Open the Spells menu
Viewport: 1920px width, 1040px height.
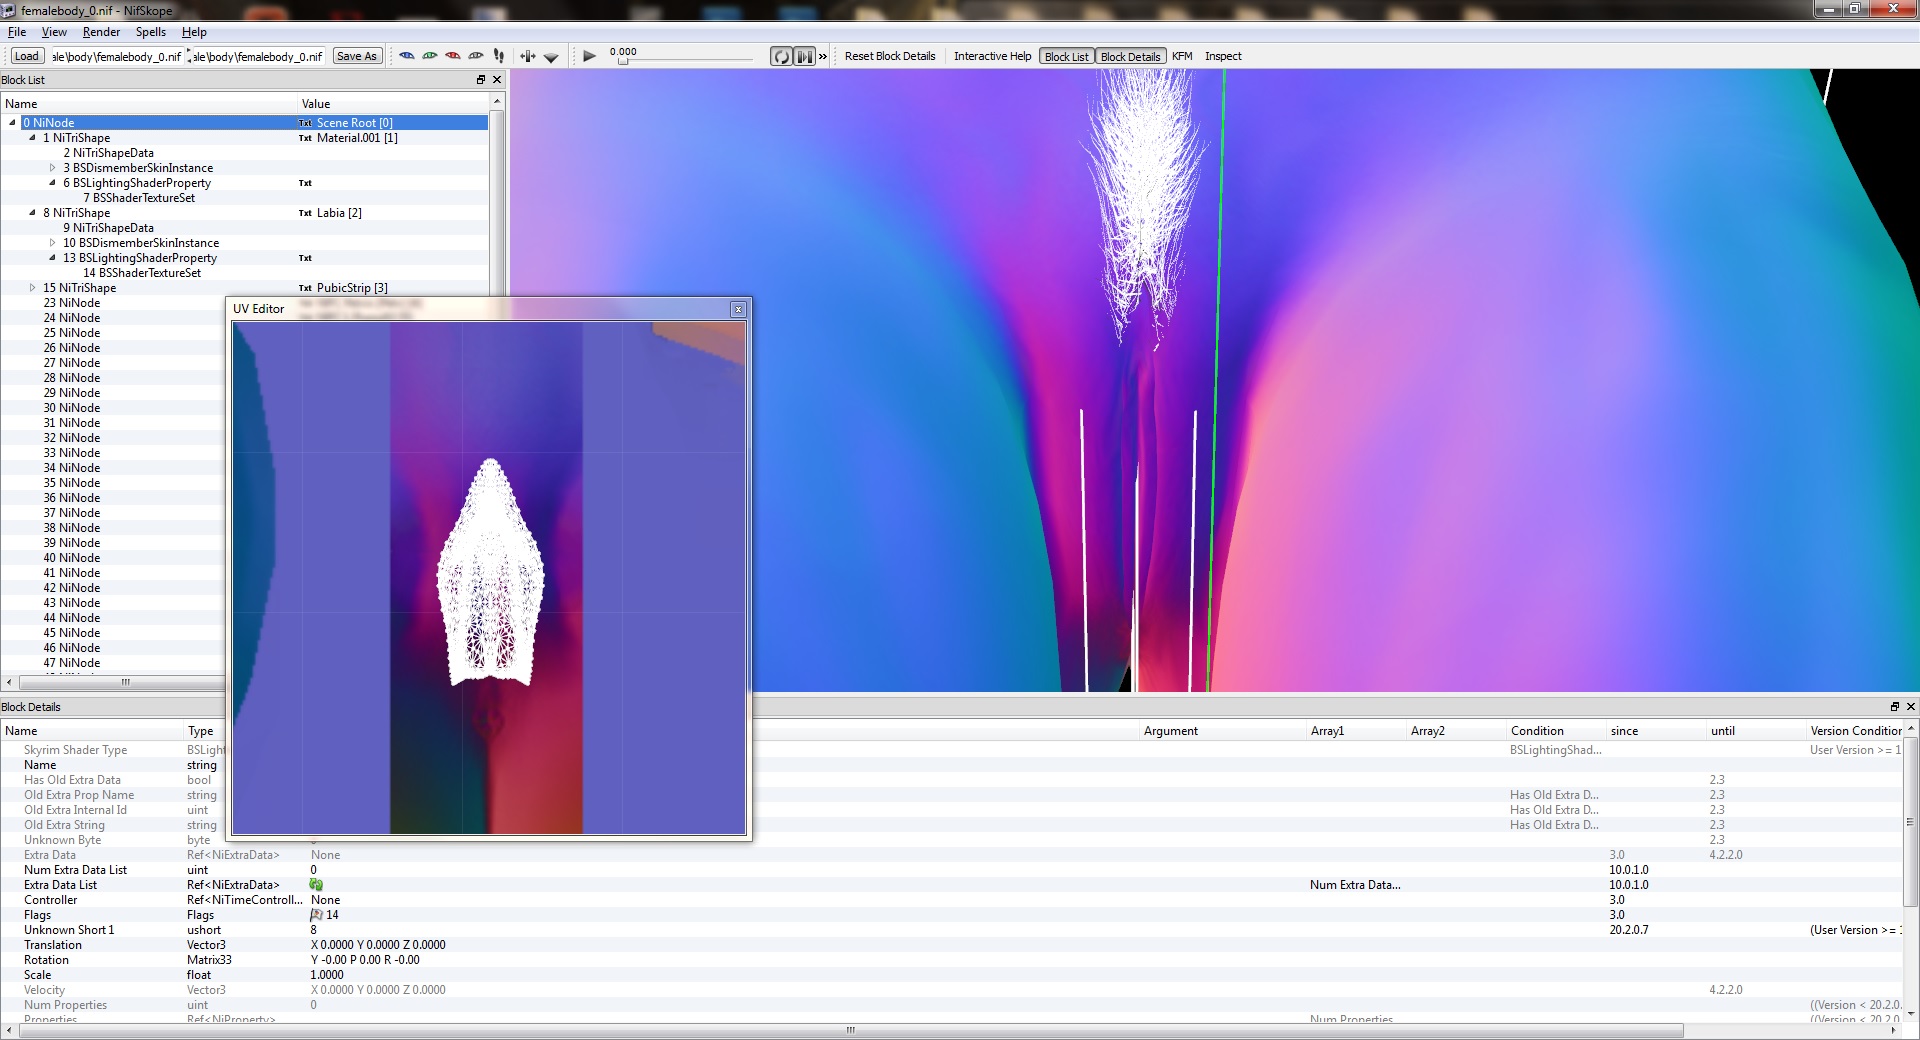(151, 32)
